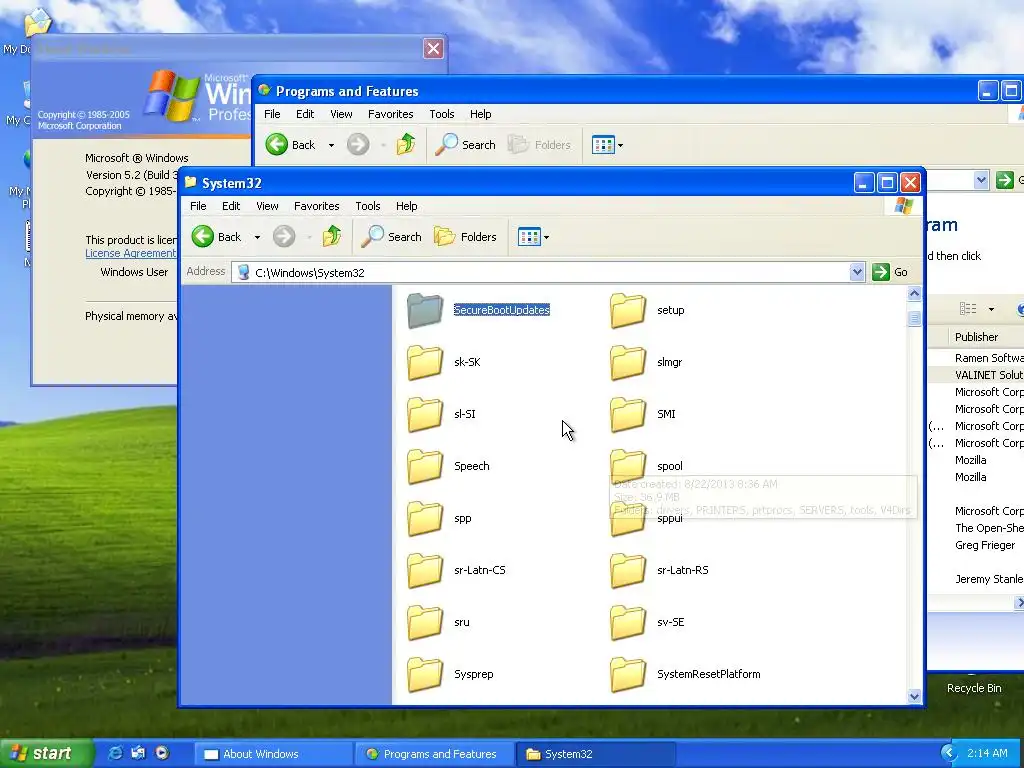Open File menu in Programs and Features
This screenshot has height=768, width=1024.
click(272, 114)
